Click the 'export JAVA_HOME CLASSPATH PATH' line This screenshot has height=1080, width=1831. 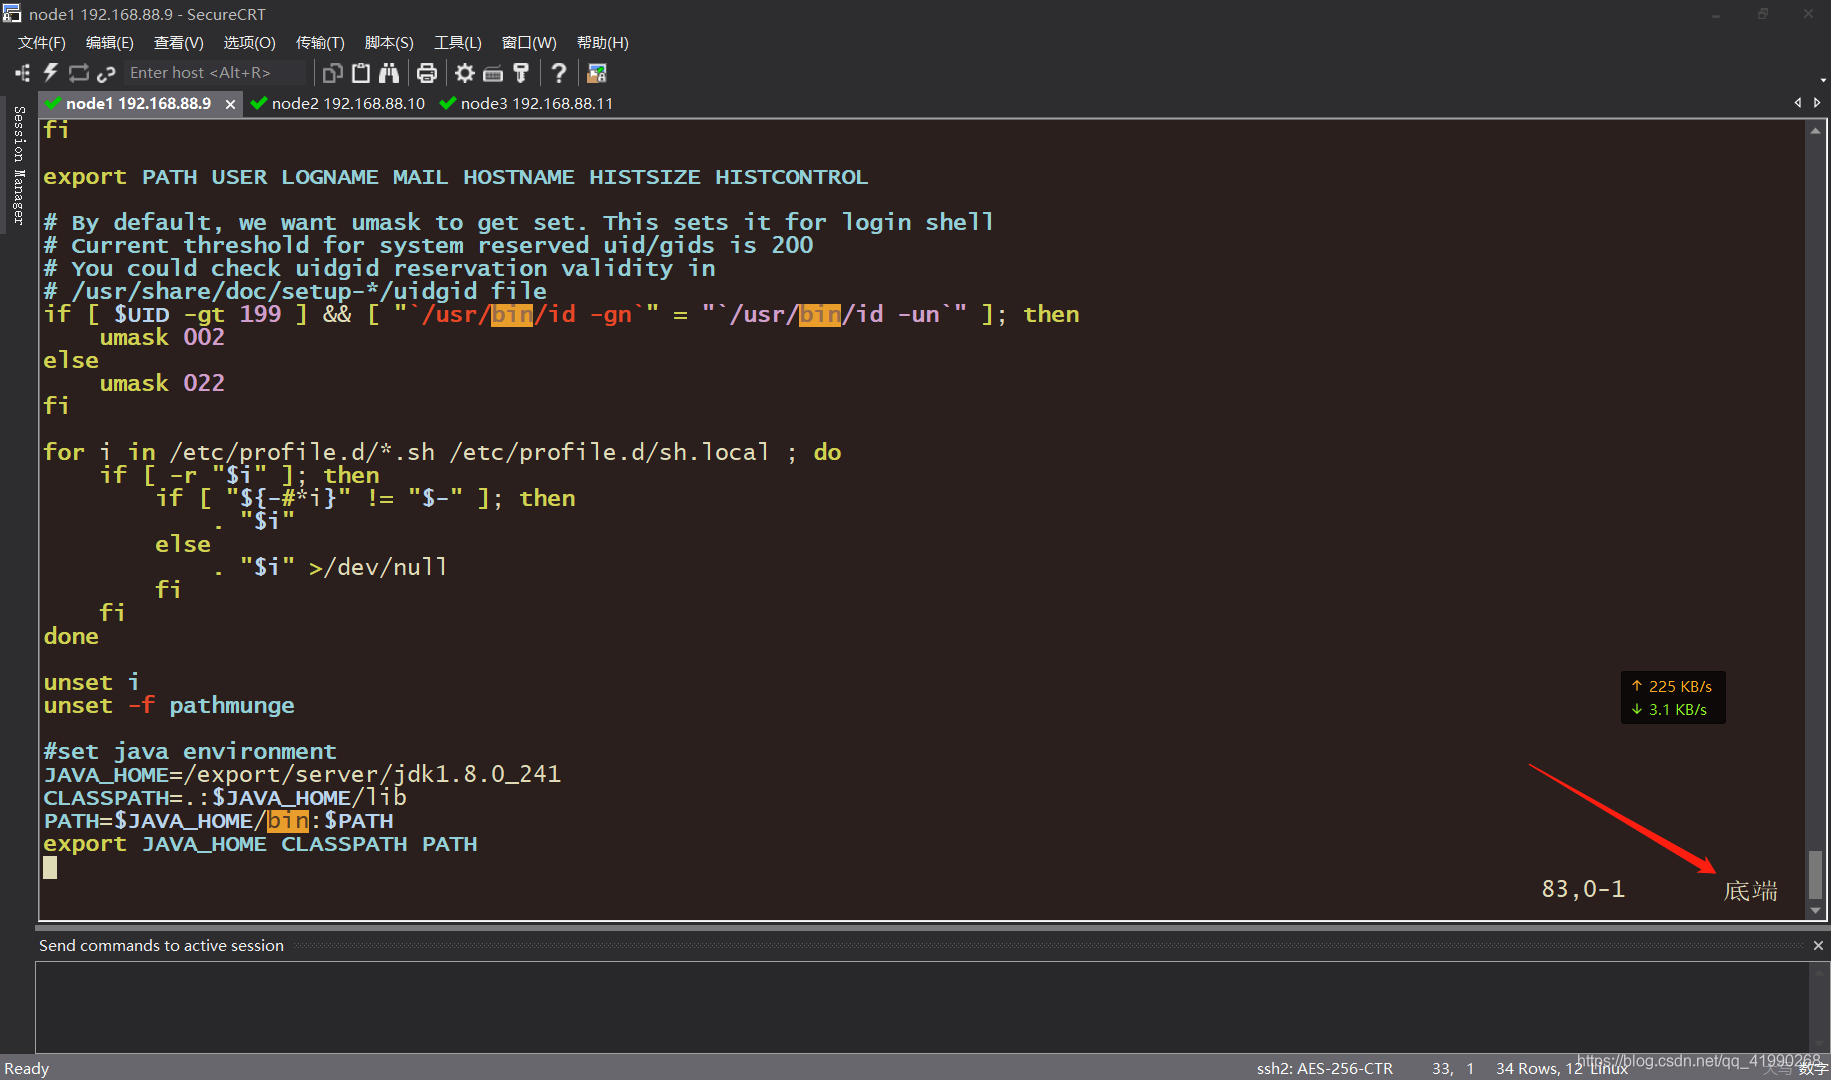coord(260,844)
